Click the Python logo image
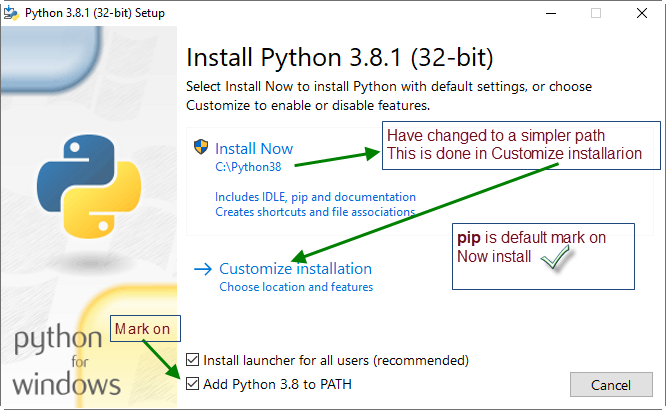666x410 pixels. (x=89, y=186)
